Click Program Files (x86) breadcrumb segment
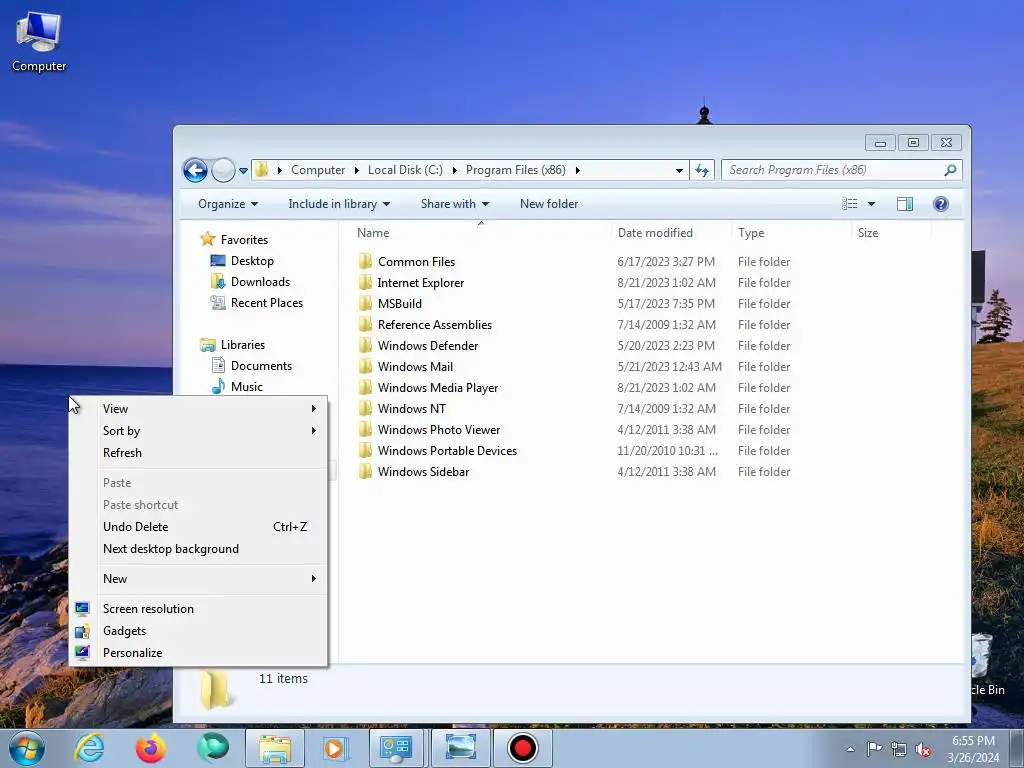Image resolution: width=1024 pixels, height=768 pixels. (x=515, y=170)
